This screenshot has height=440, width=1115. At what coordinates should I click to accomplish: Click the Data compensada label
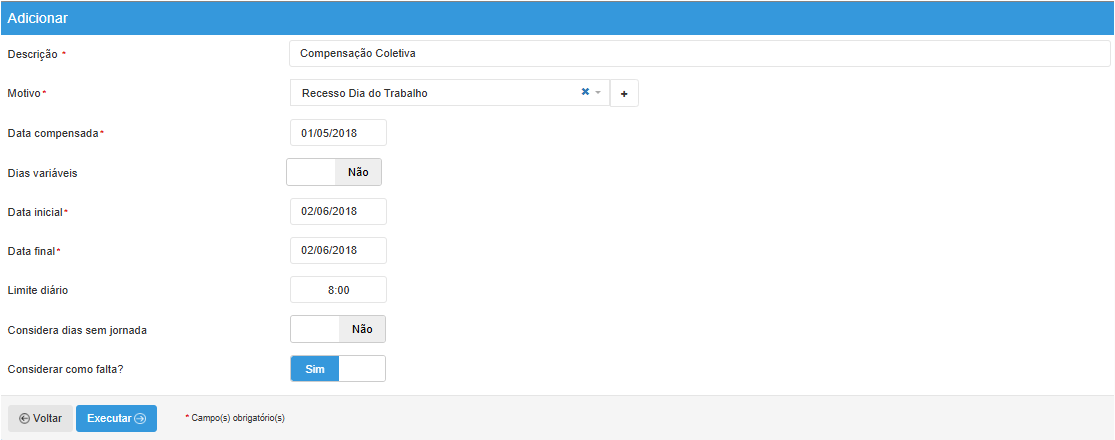(52, 133)
